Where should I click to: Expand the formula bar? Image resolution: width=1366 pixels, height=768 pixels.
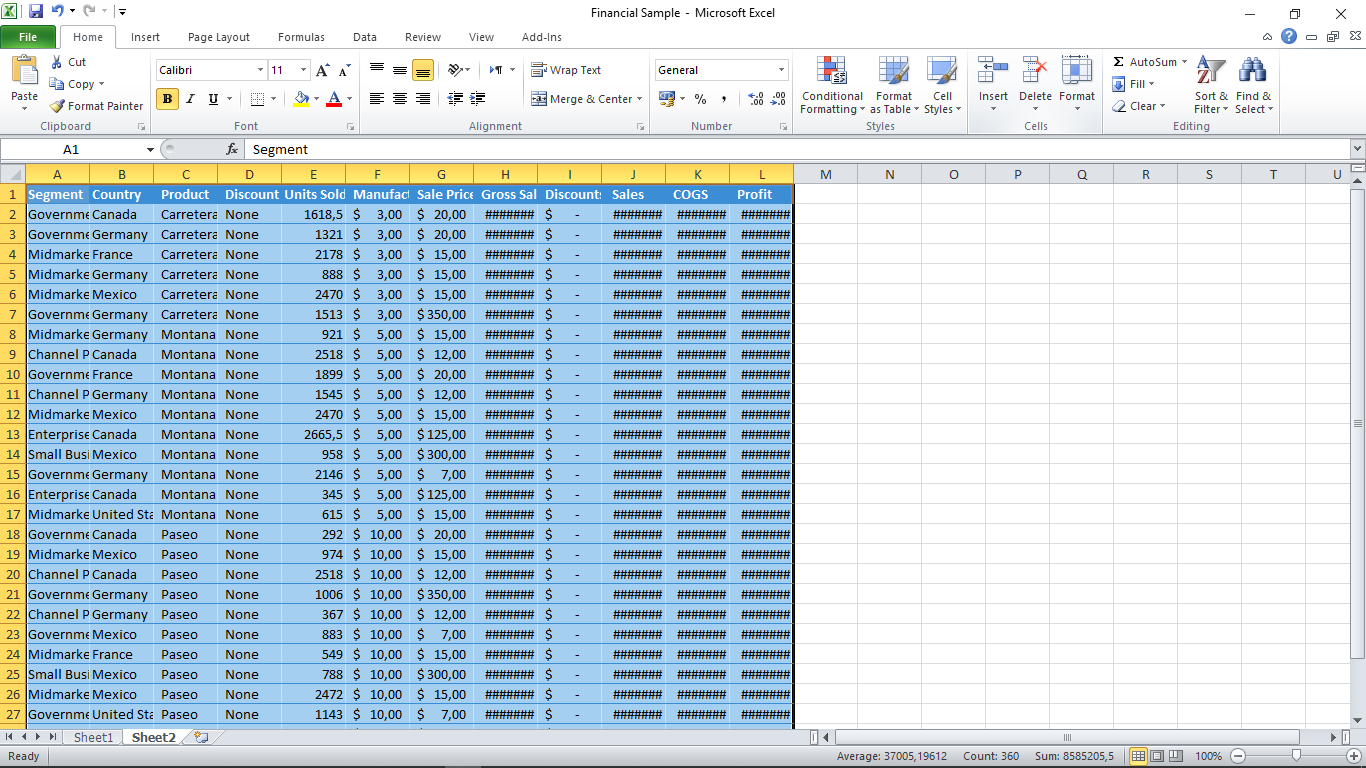[x=1357, y=149]
